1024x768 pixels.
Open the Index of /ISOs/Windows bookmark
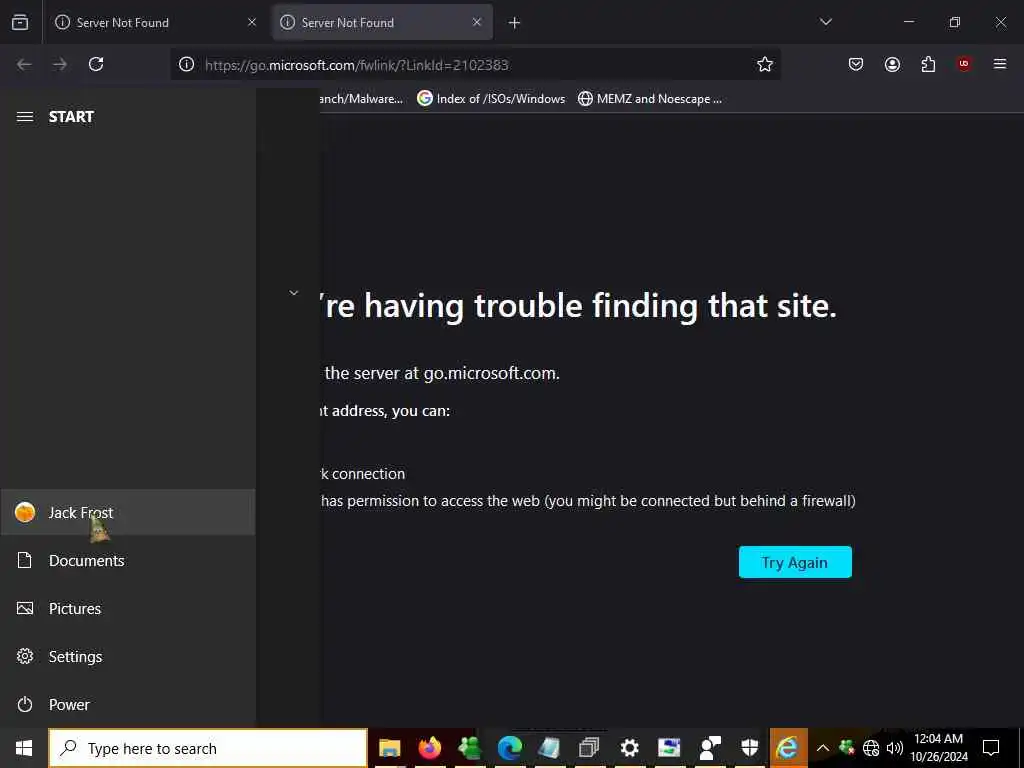click(491, 99)
